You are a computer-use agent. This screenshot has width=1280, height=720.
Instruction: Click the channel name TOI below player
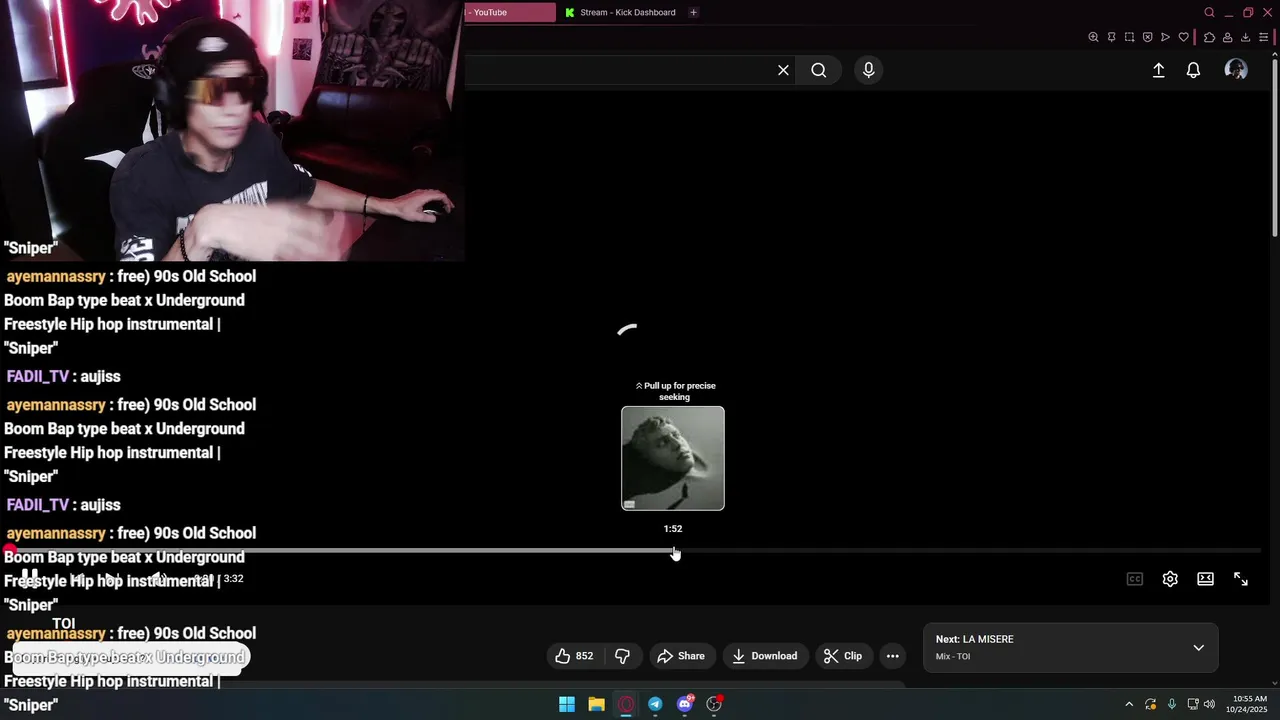pyautogui.click(x=64, y=623)
